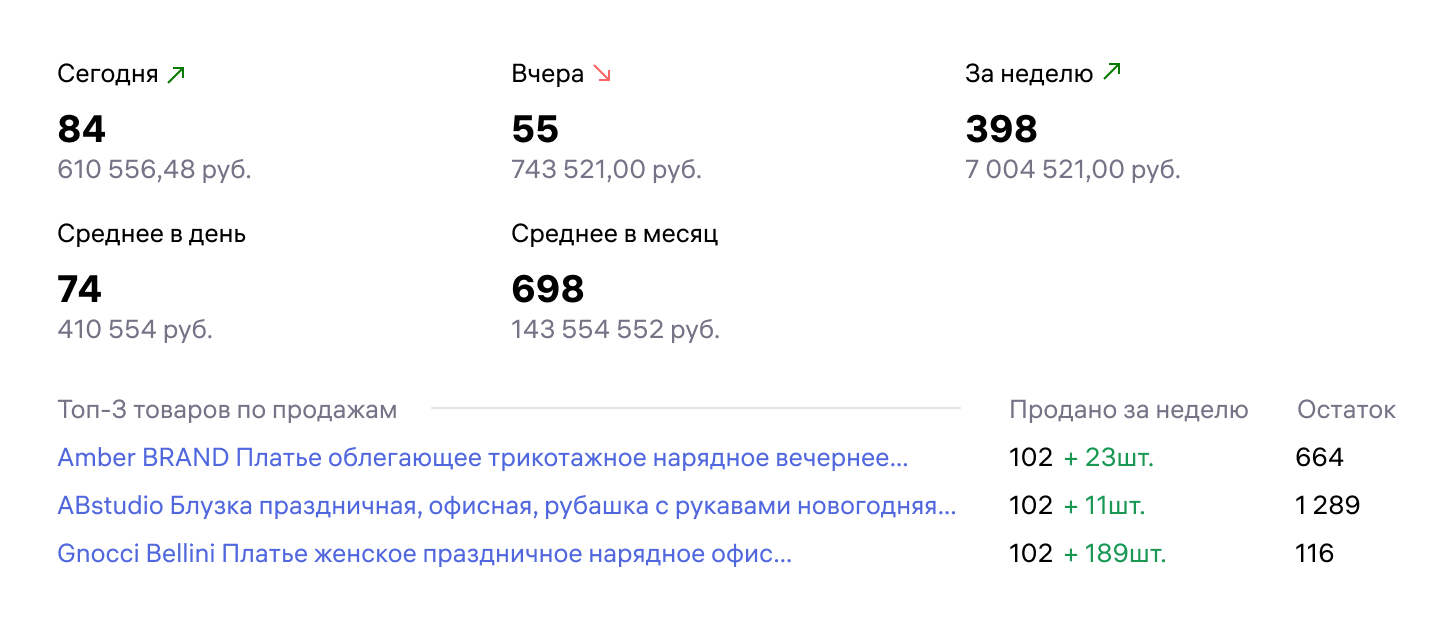The image size is (1443, 624).
Task: Click the weekly sales count 398
Action: tap(1001, 130)
